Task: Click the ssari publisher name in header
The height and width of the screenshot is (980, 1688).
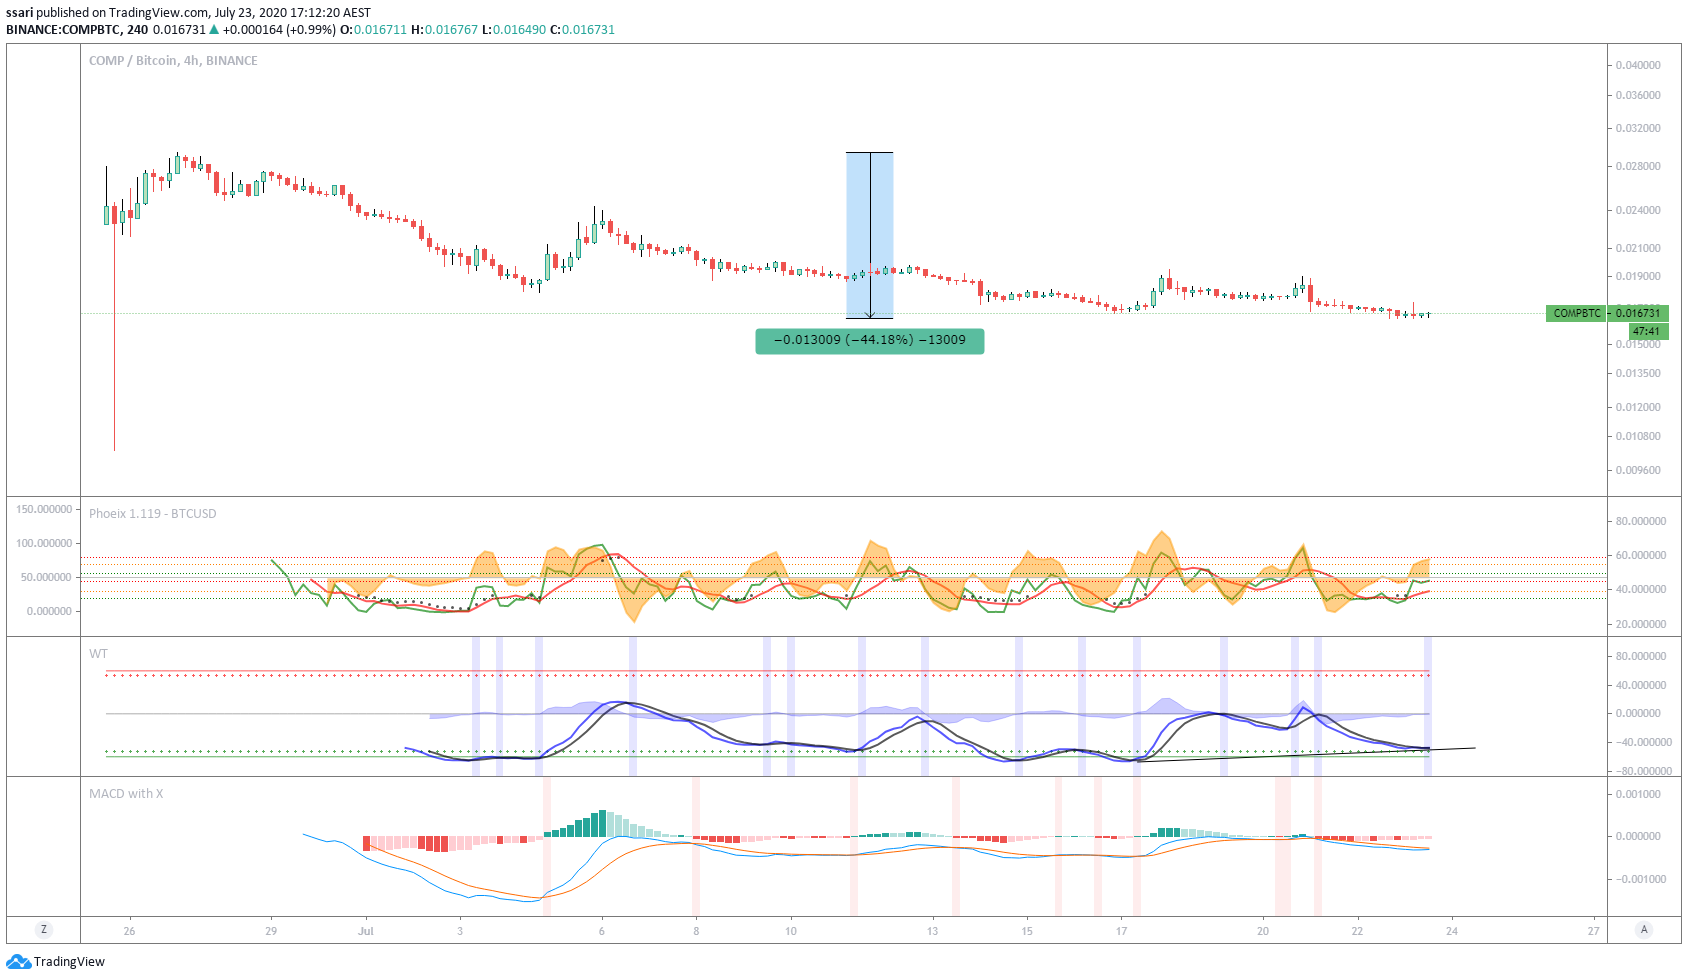Action: coord(20,13)
